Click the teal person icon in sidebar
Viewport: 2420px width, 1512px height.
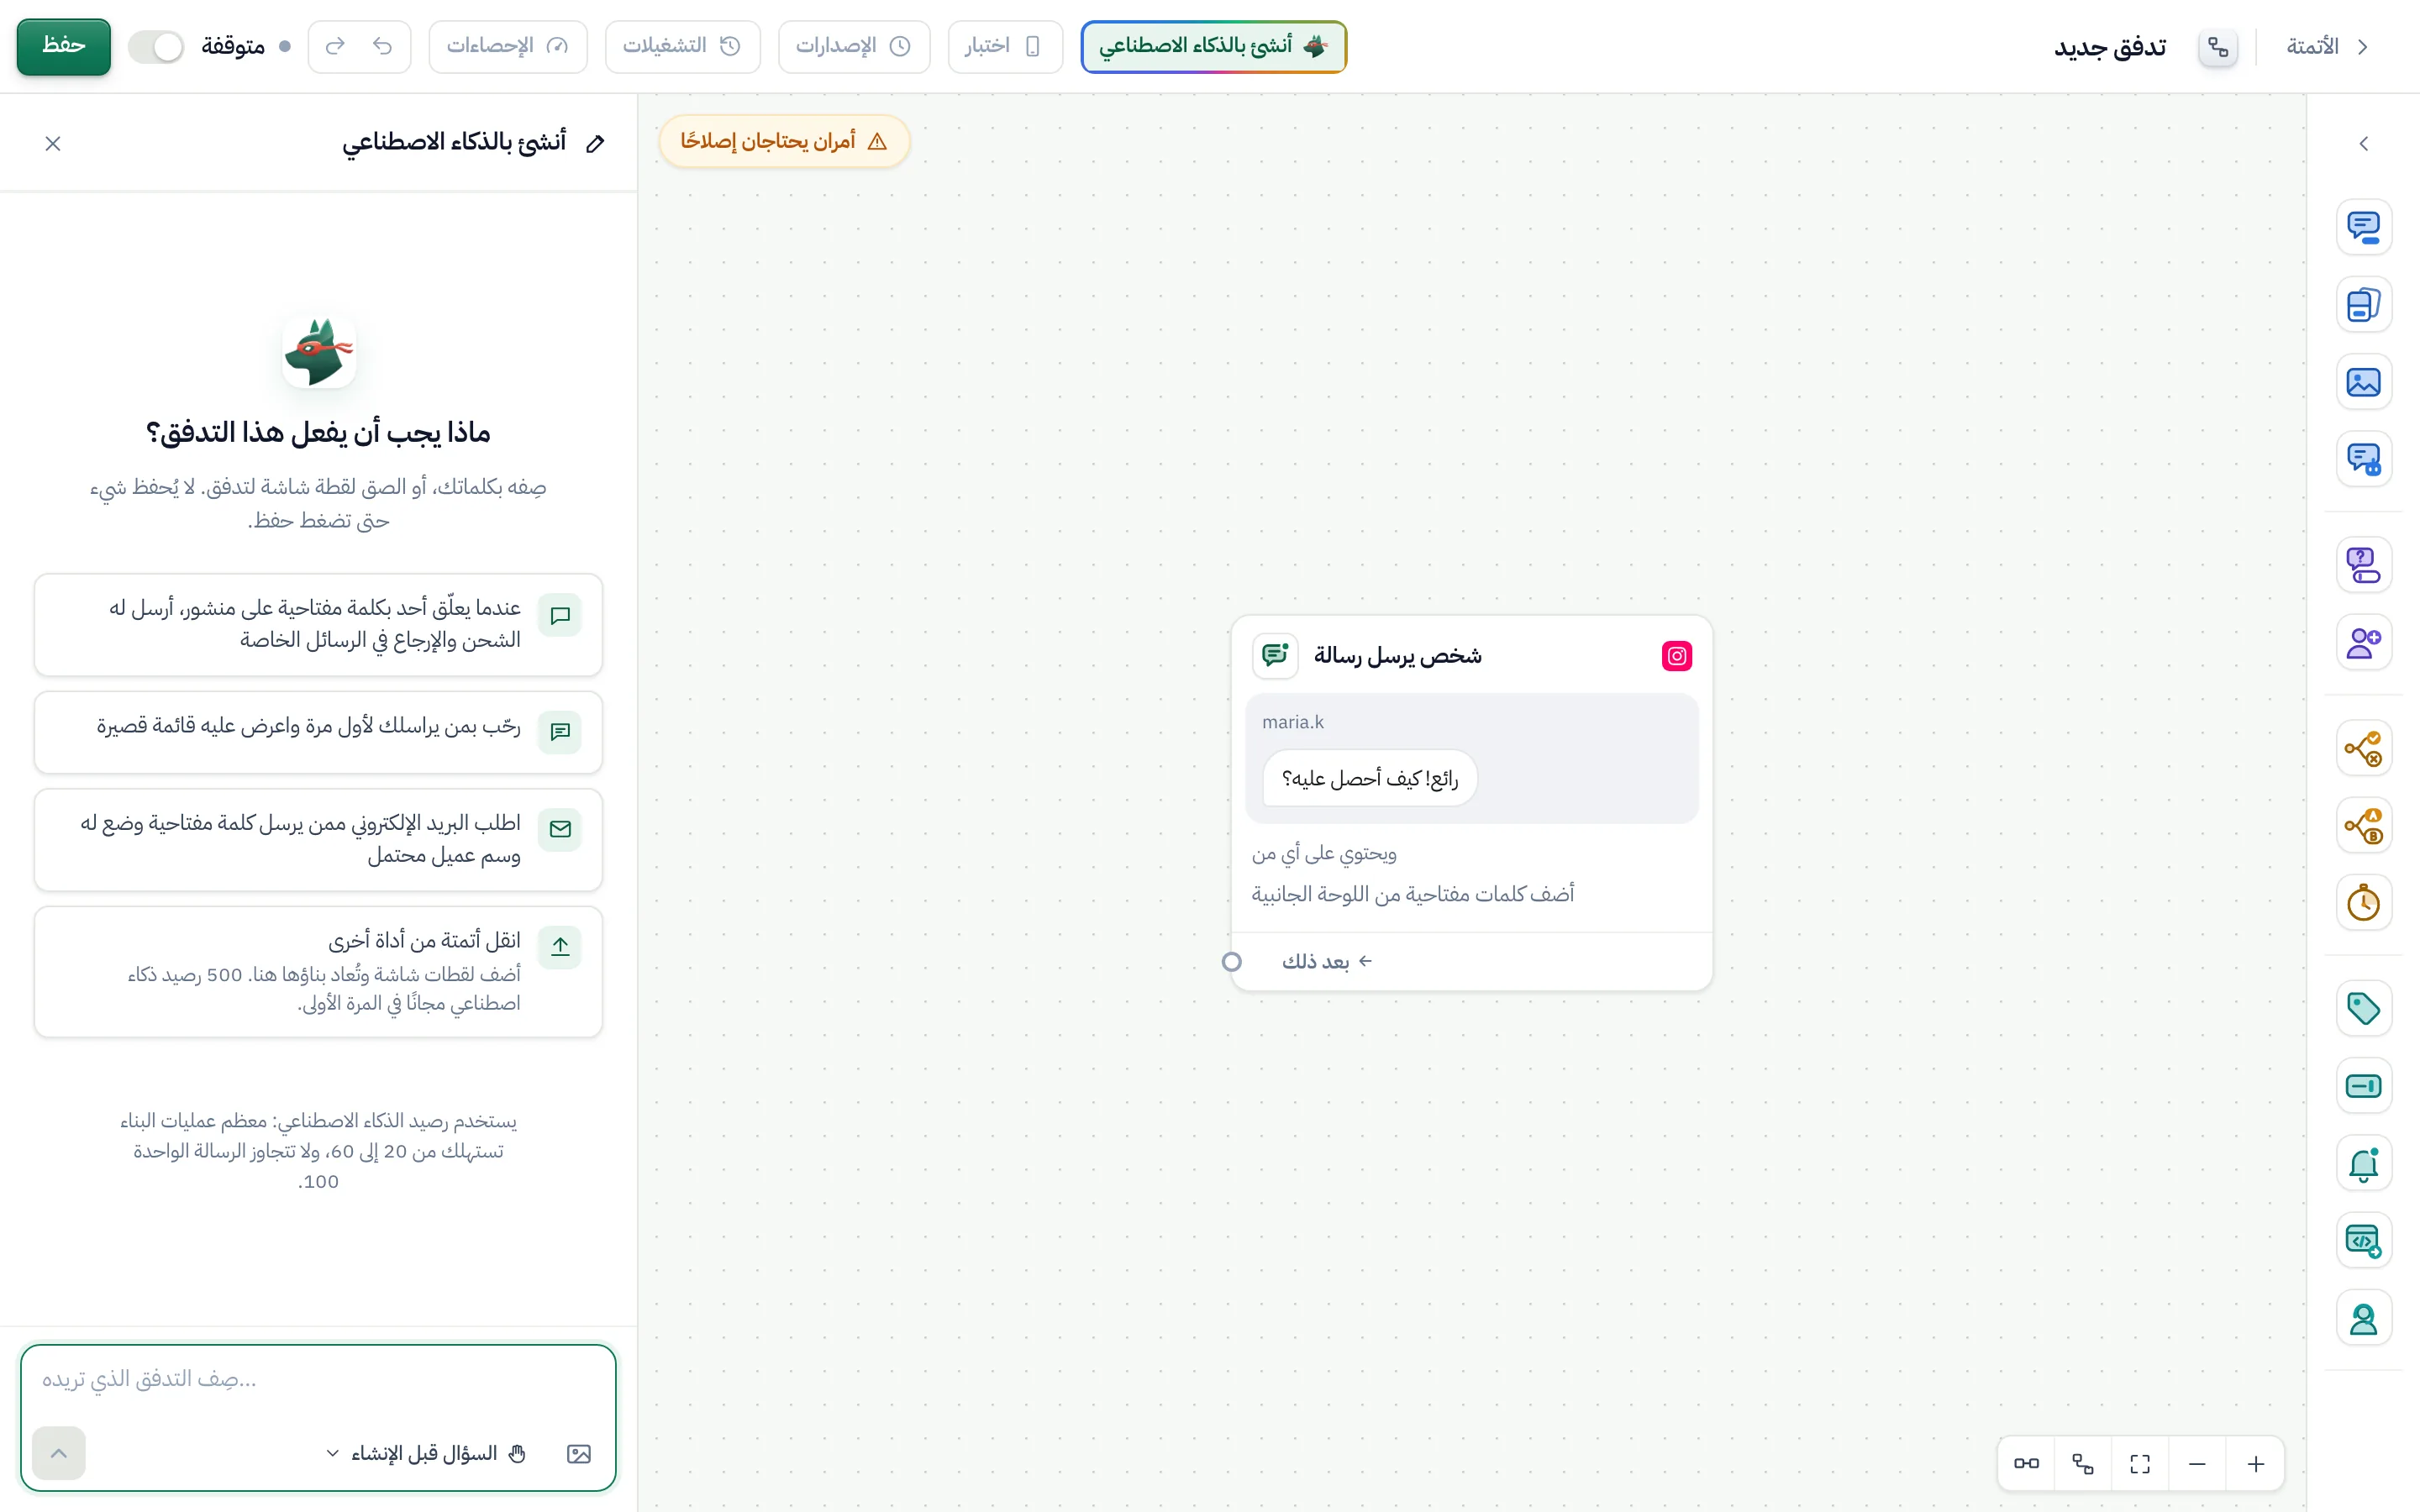pyautogui.click(x=2363, y=1318)
